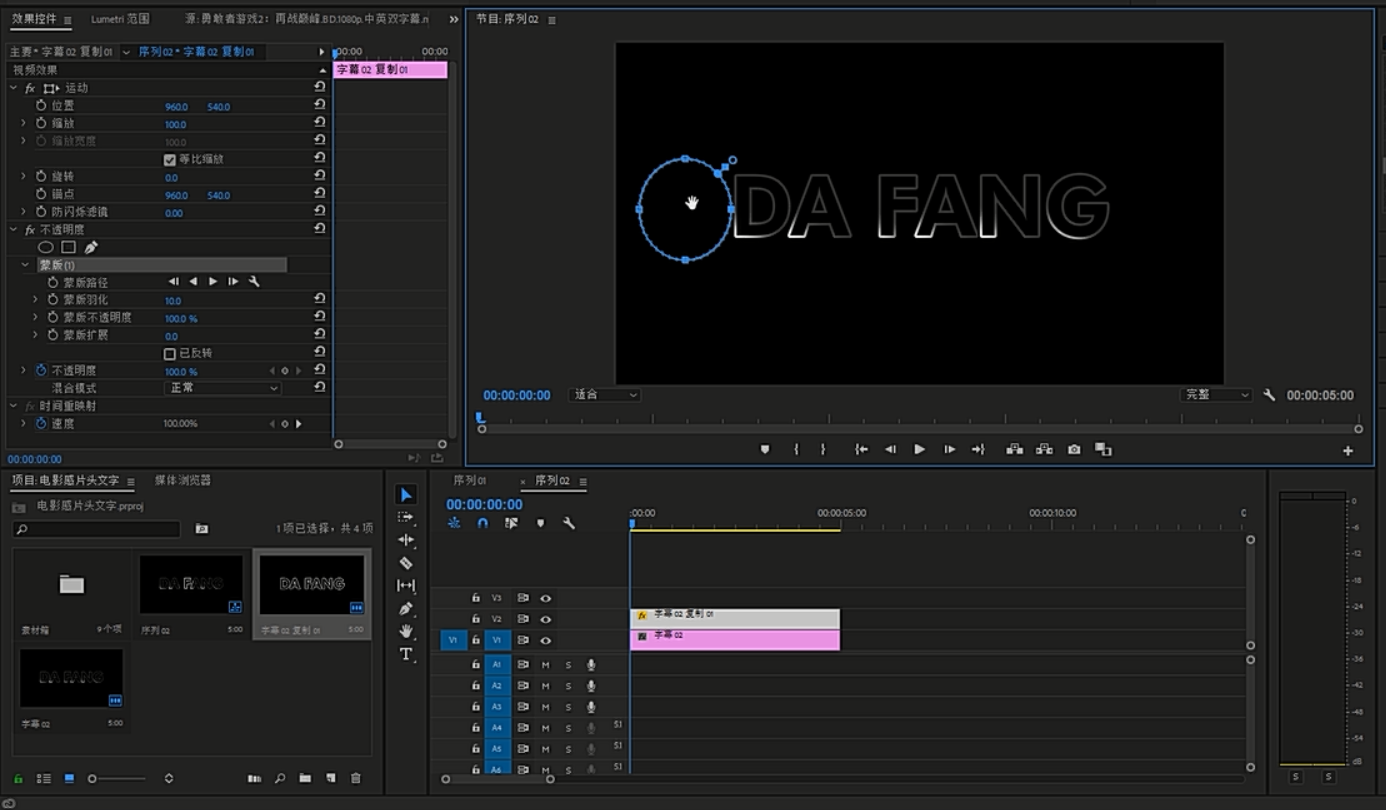1386x810 pixels.
Task: Select the Selection arrow tool
Action: point(405,495)
